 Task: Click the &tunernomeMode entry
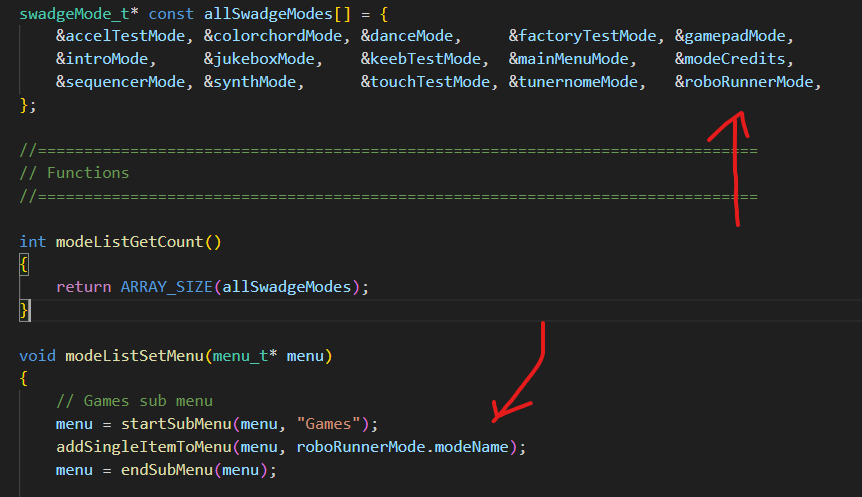[x=573, y=82]
